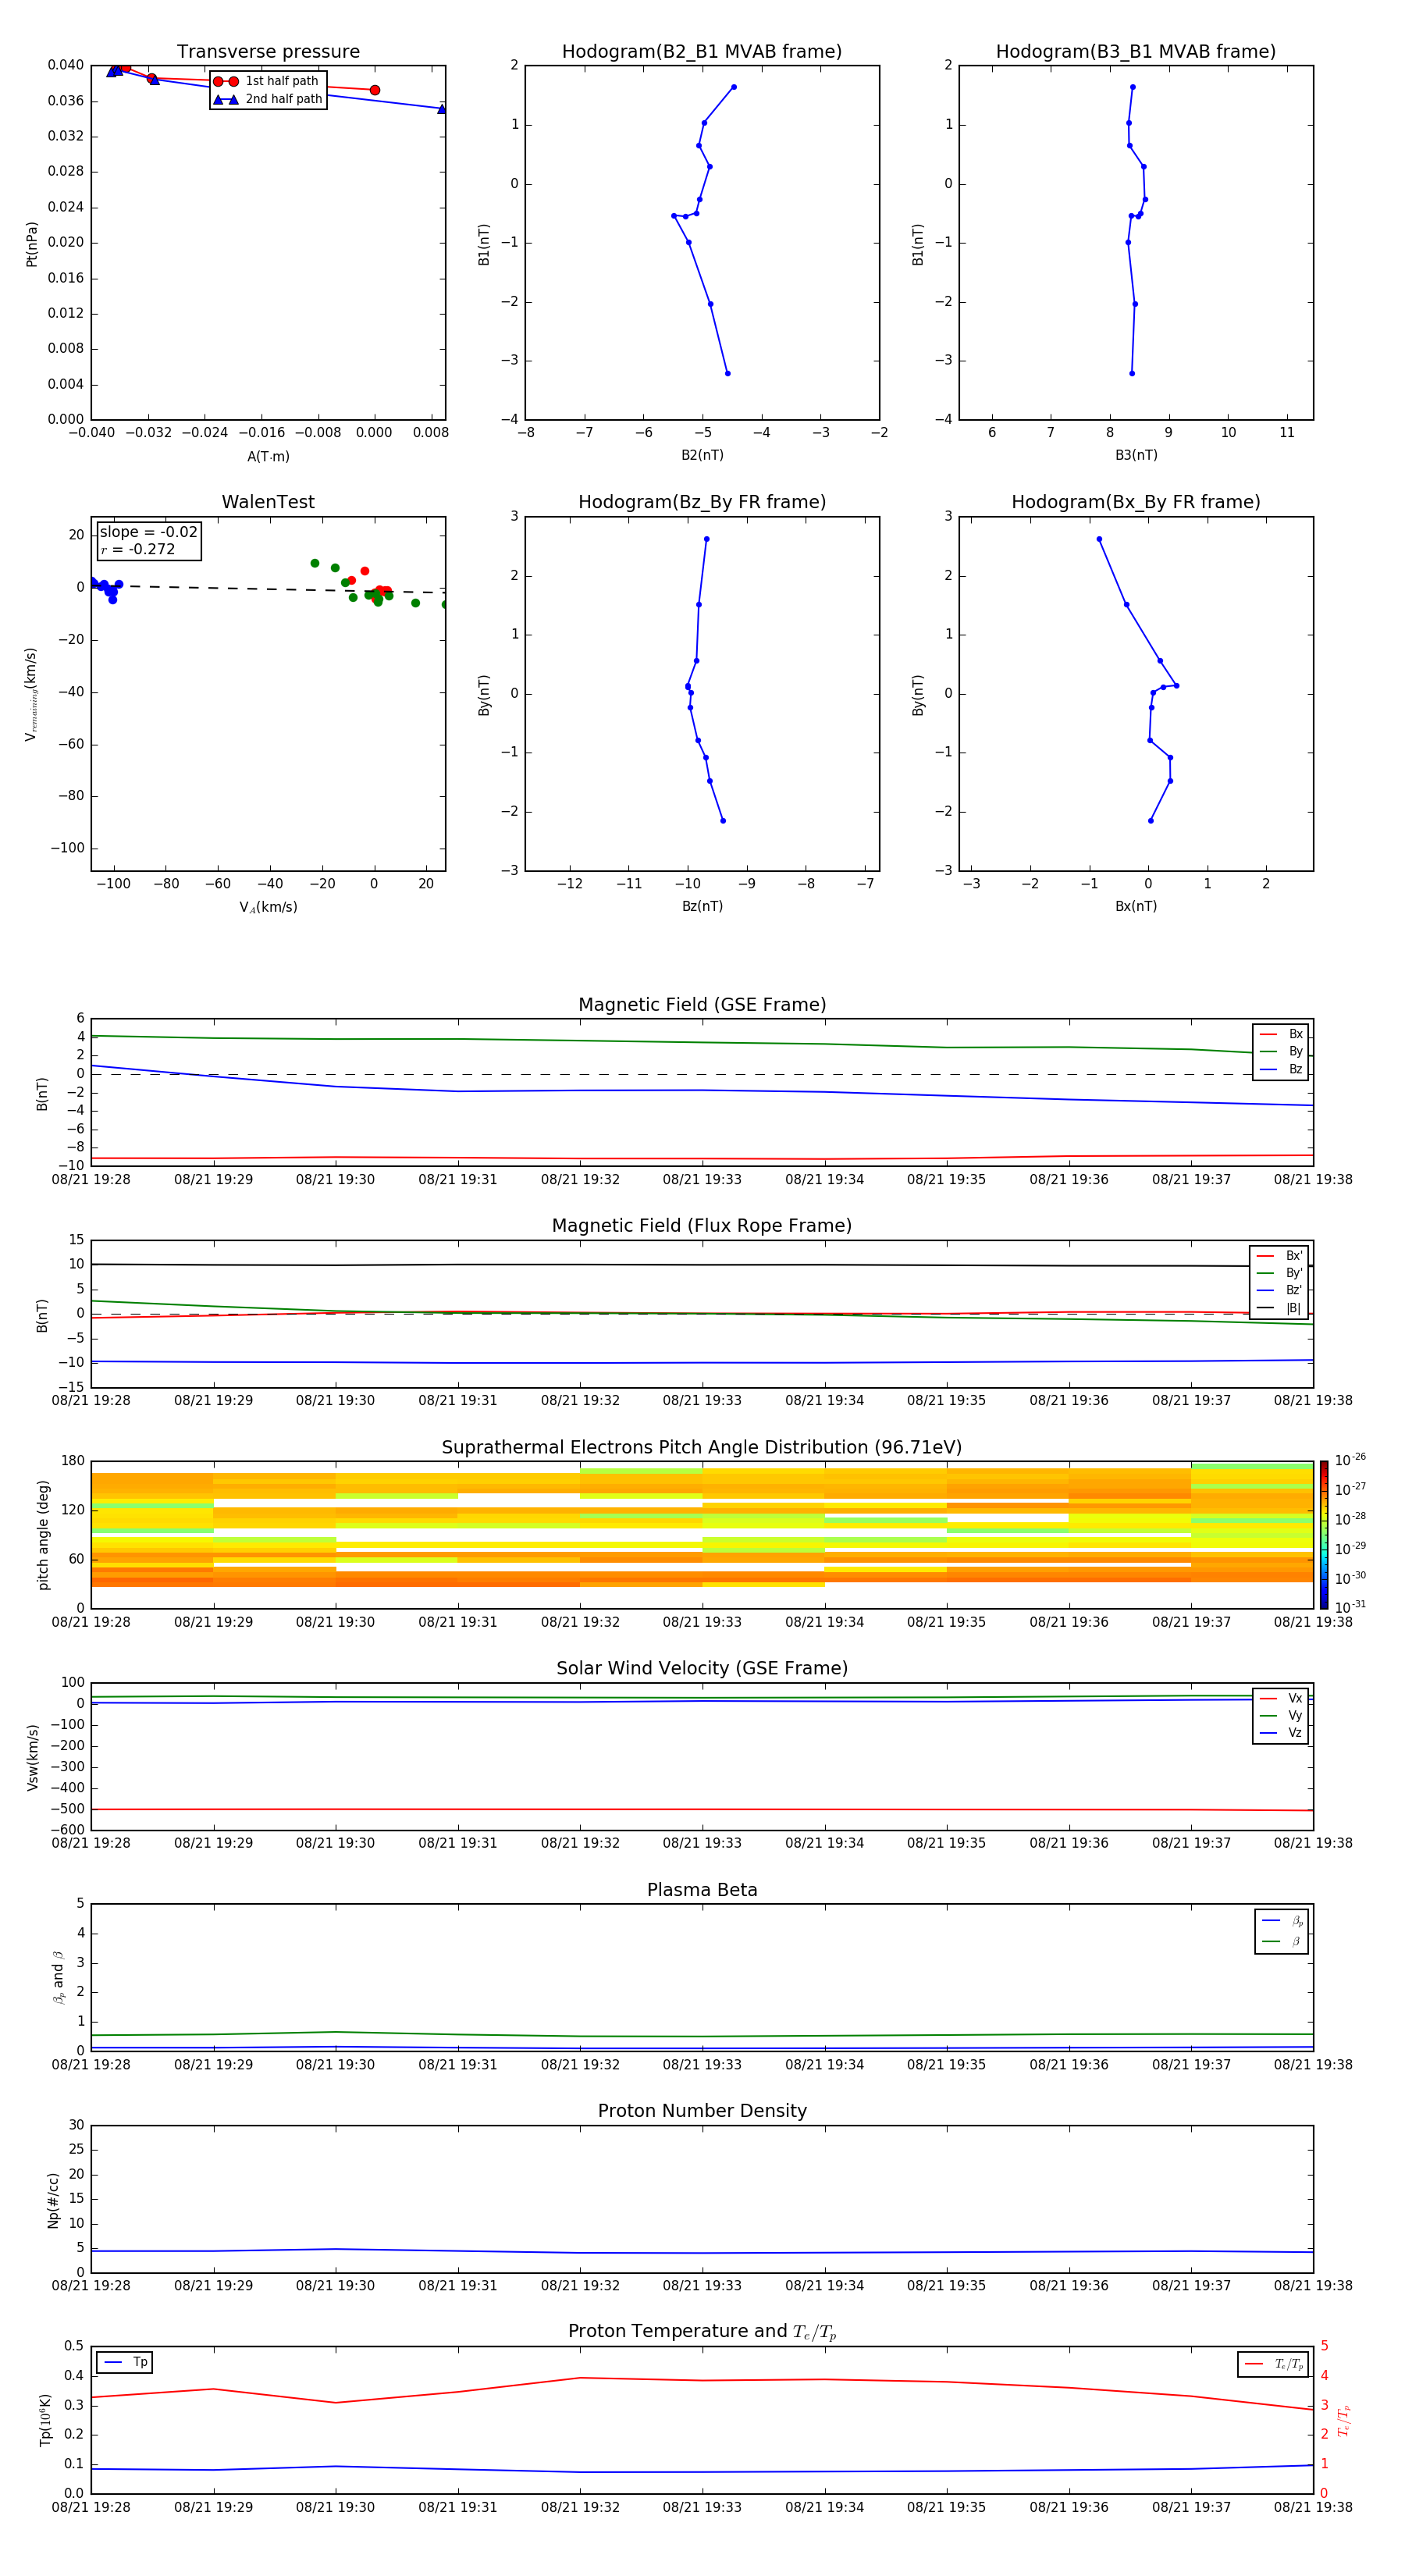The height and width of the screenshot is (2576, 1405).
Task: Select the Vx legend entry
Action: (x=1281, y=1698)
